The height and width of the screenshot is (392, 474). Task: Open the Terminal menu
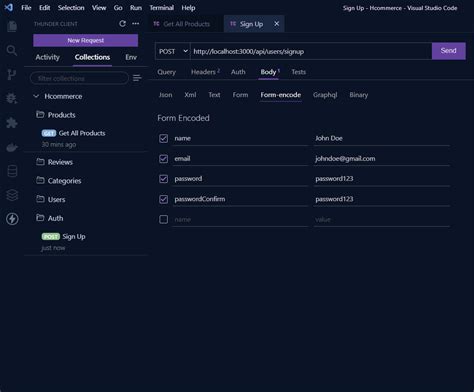(162, 8)
